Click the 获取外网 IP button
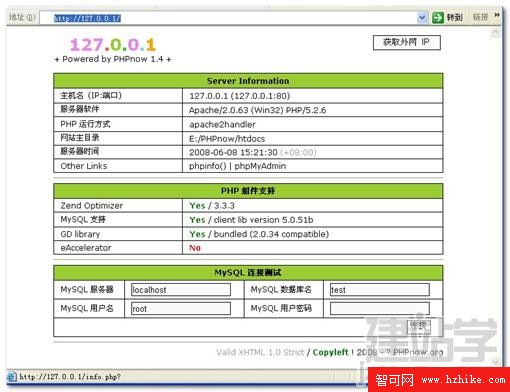Image resolution: width=510 pixels, height=392 pixels. 407,42
